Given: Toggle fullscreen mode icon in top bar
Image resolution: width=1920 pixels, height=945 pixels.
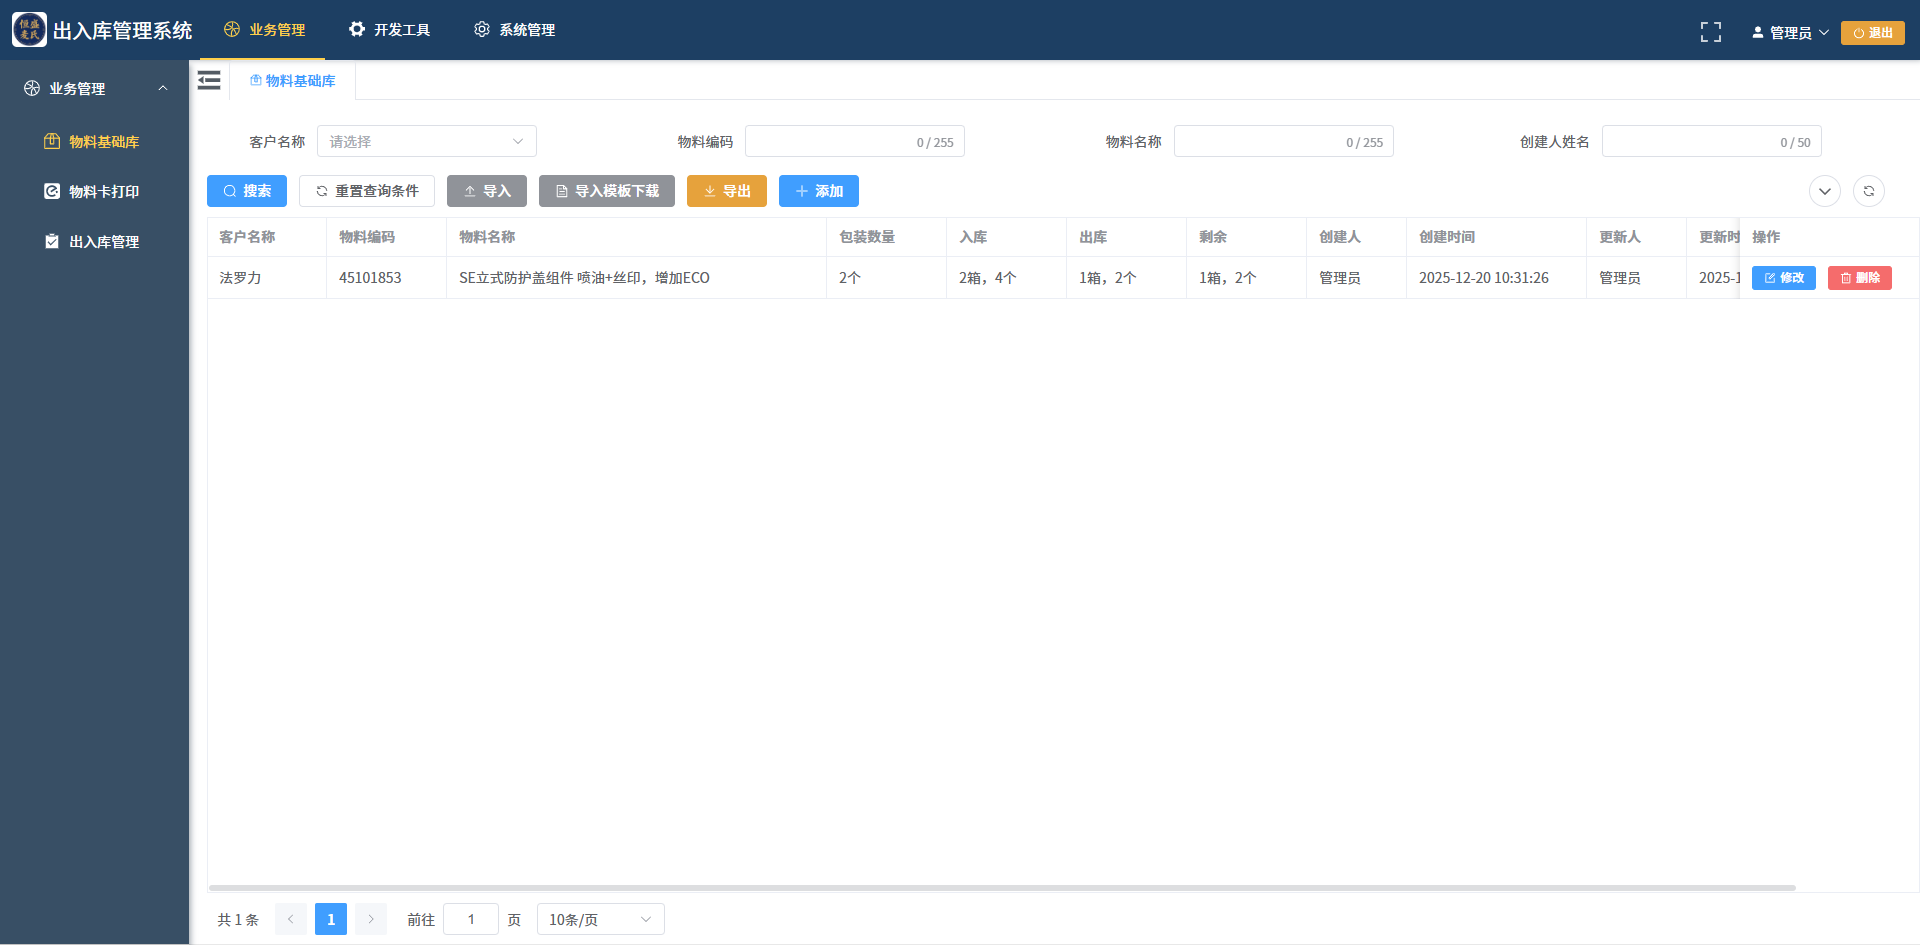Looking at the screenshot, I should point(1711,31).
